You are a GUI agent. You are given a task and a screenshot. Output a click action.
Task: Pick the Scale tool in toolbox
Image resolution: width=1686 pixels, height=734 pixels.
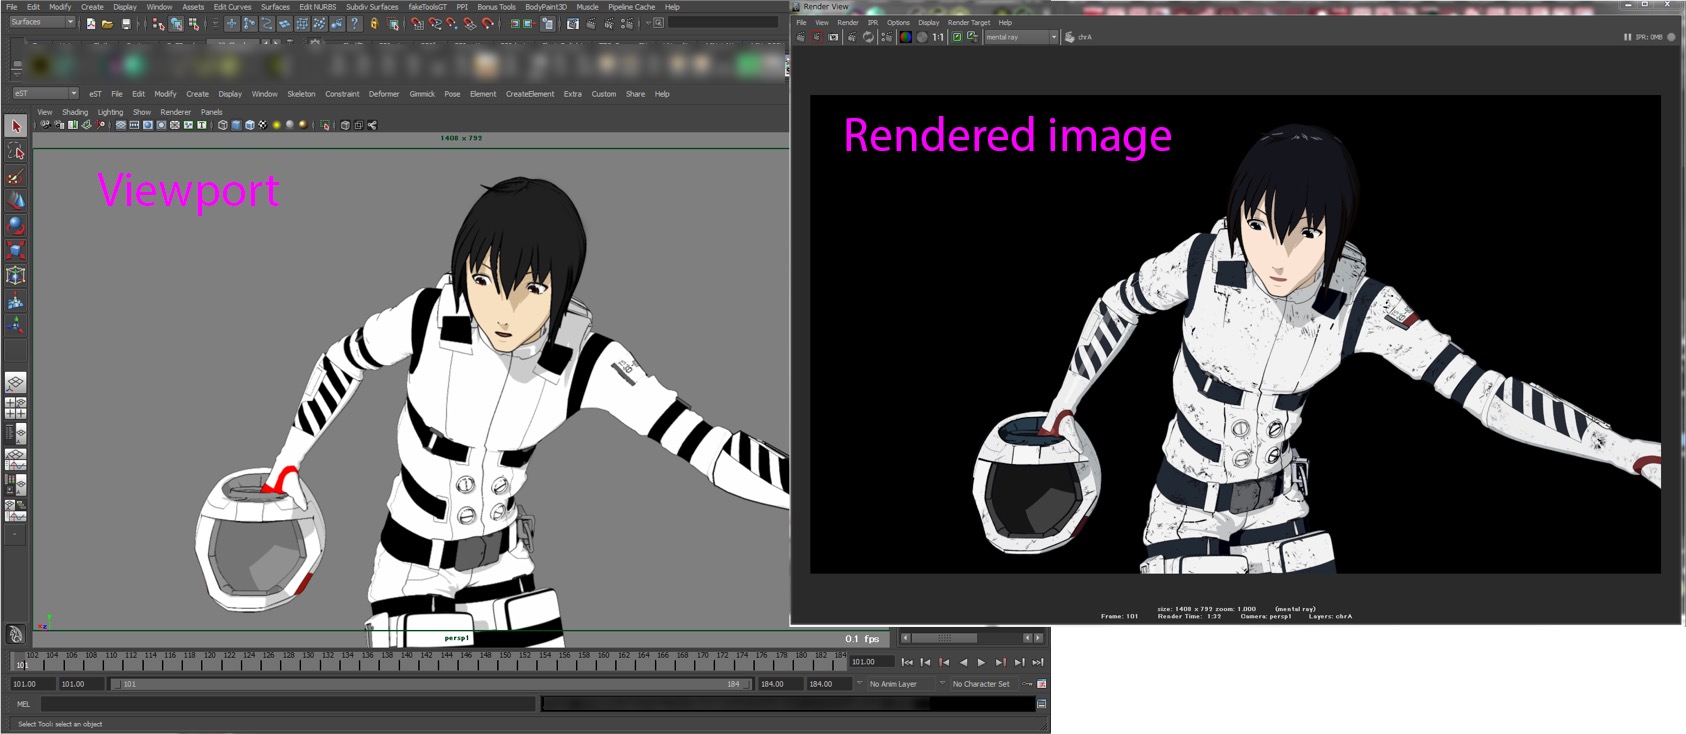(x=16, y=250)
